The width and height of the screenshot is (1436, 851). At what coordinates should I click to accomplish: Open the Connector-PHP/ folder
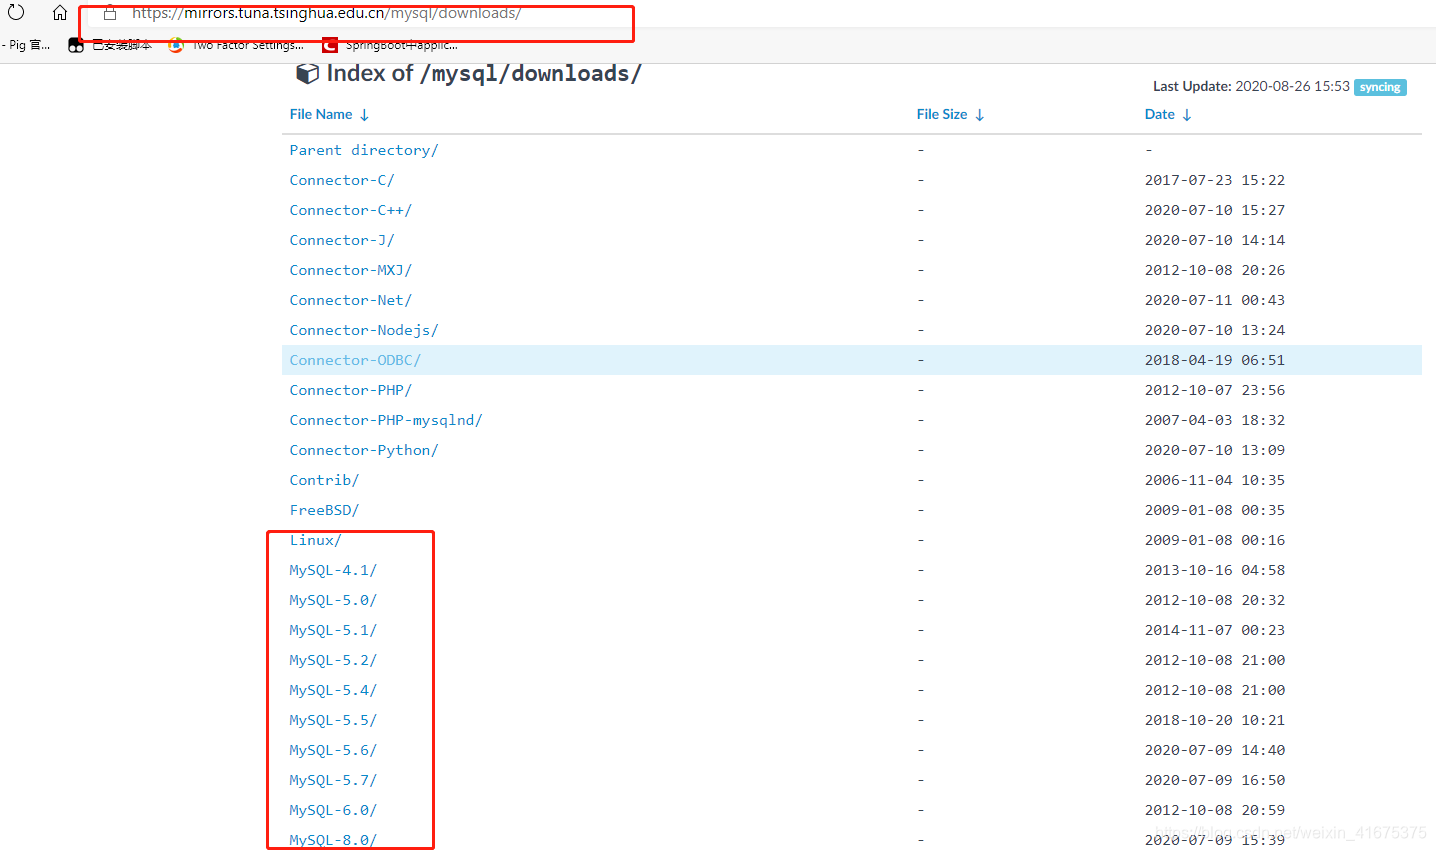[351, 390]
